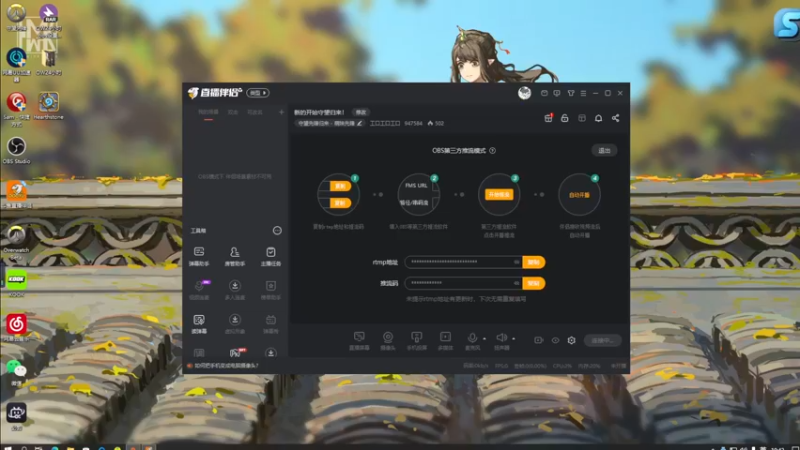Open OBS Studio desktop shortcut

coord(16,151)
